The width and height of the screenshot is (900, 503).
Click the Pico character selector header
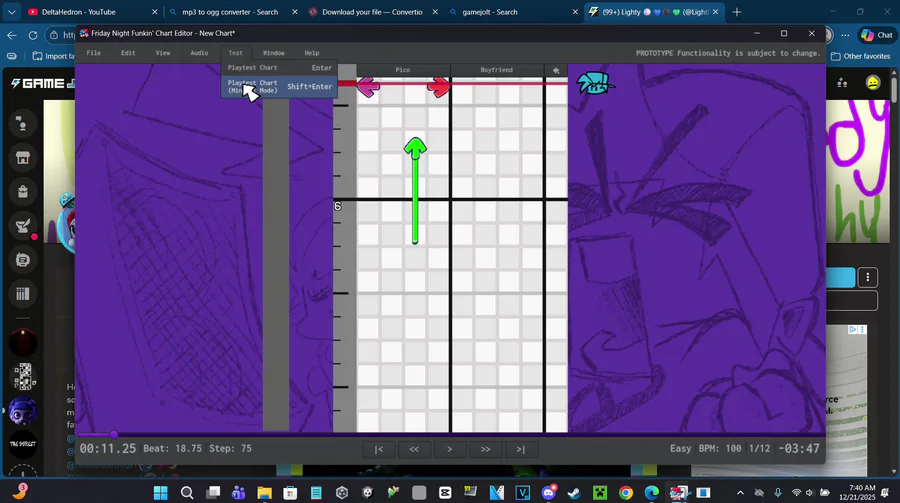coord(403,70)
